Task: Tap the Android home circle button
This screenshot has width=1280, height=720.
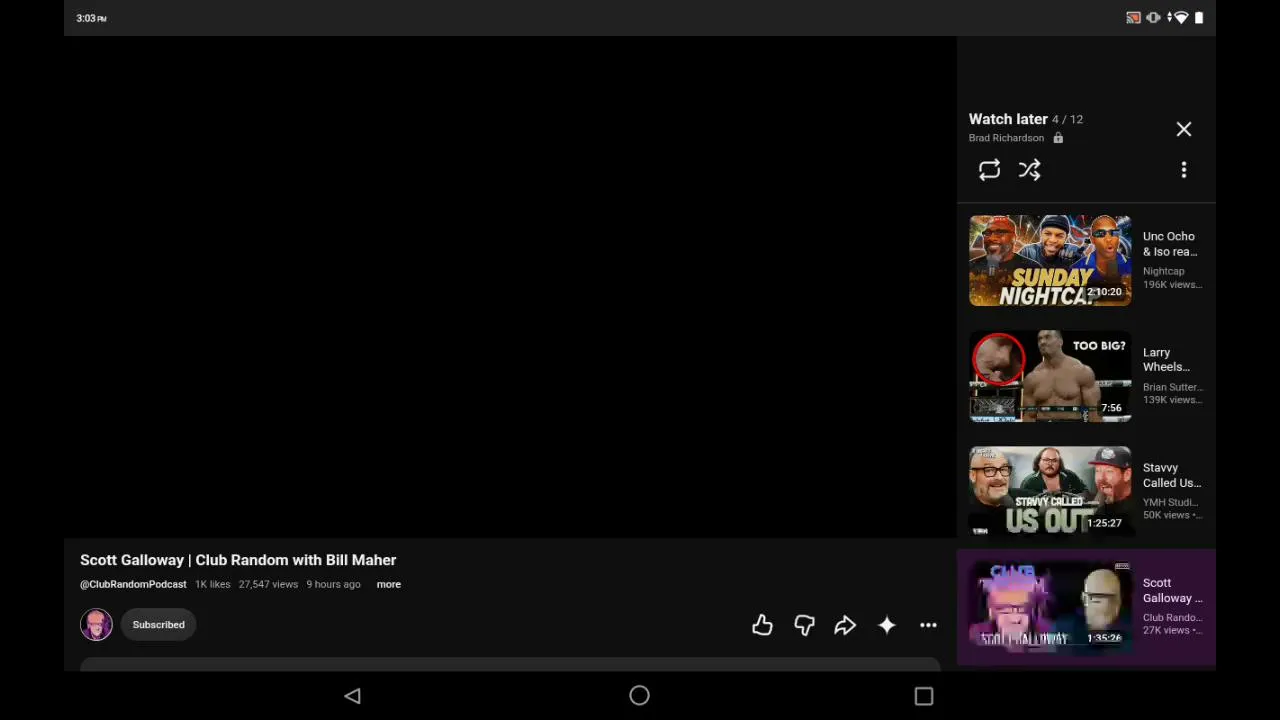Action: [x=639, y=696]
